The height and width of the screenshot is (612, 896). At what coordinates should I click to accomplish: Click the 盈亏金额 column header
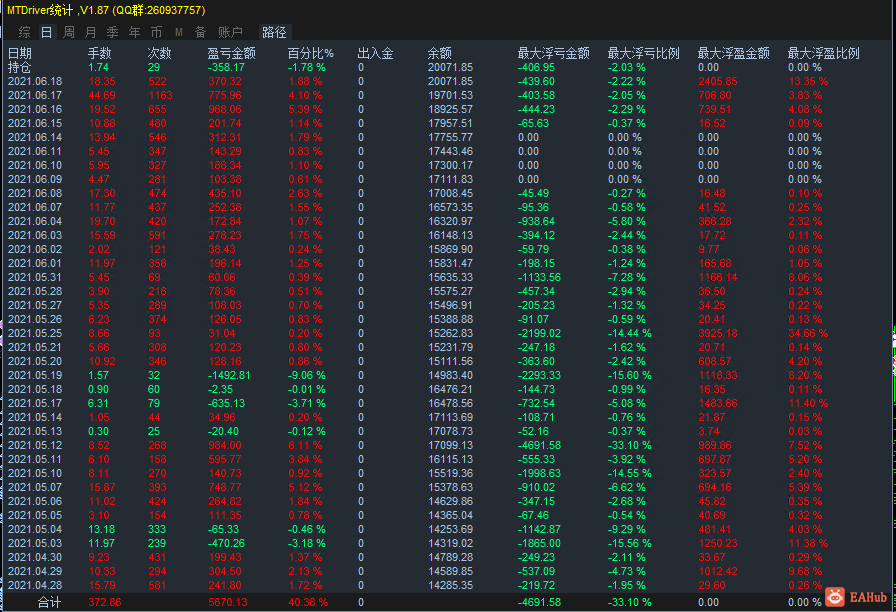(x=231, y=54)
